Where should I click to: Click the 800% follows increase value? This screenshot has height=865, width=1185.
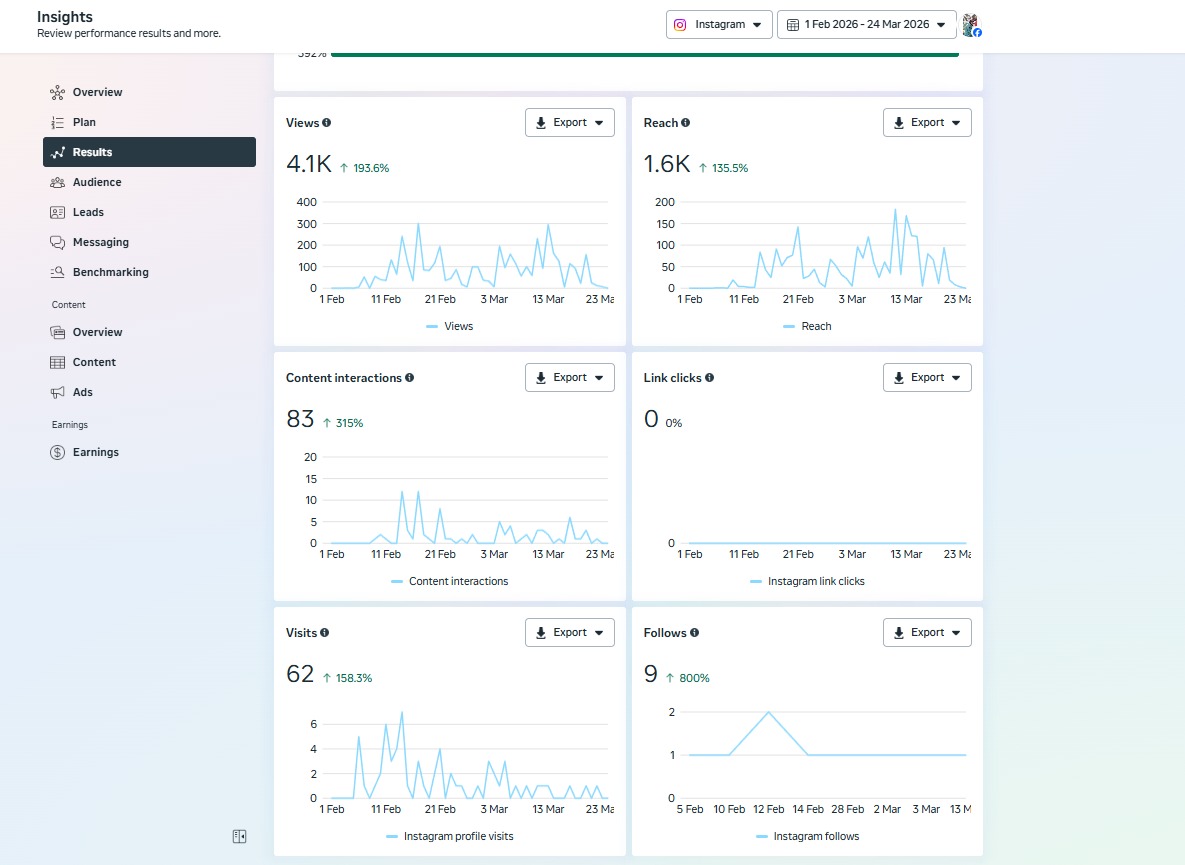[x=694, y=678]
